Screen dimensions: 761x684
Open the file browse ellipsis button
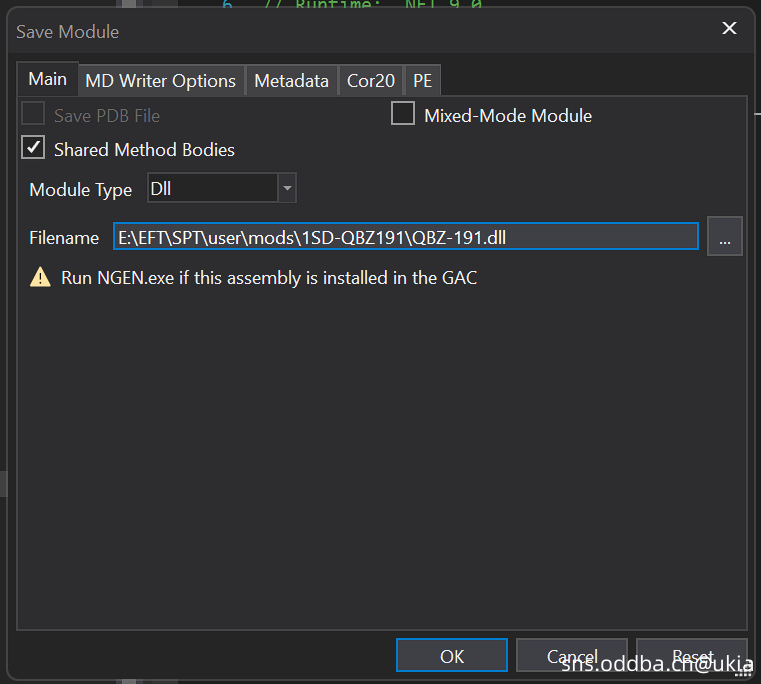tap(725, 236)
